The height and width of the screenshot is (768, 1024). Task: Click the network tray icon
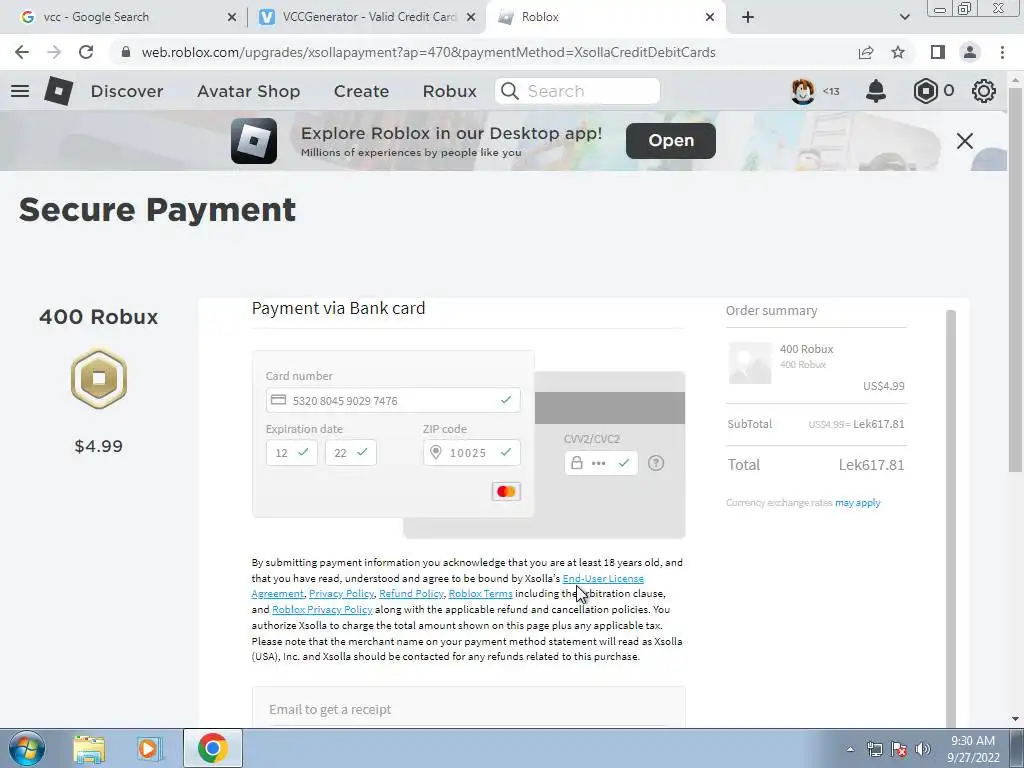pos(874,749)
